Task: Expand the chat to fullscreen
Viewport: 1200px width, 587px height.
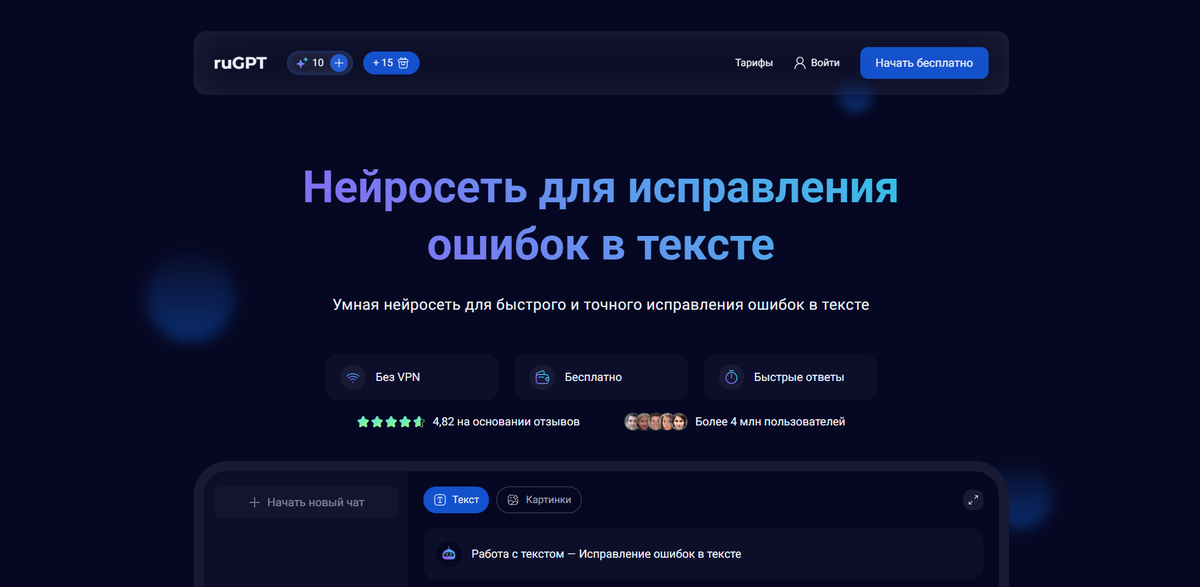Action: point(973,500)
